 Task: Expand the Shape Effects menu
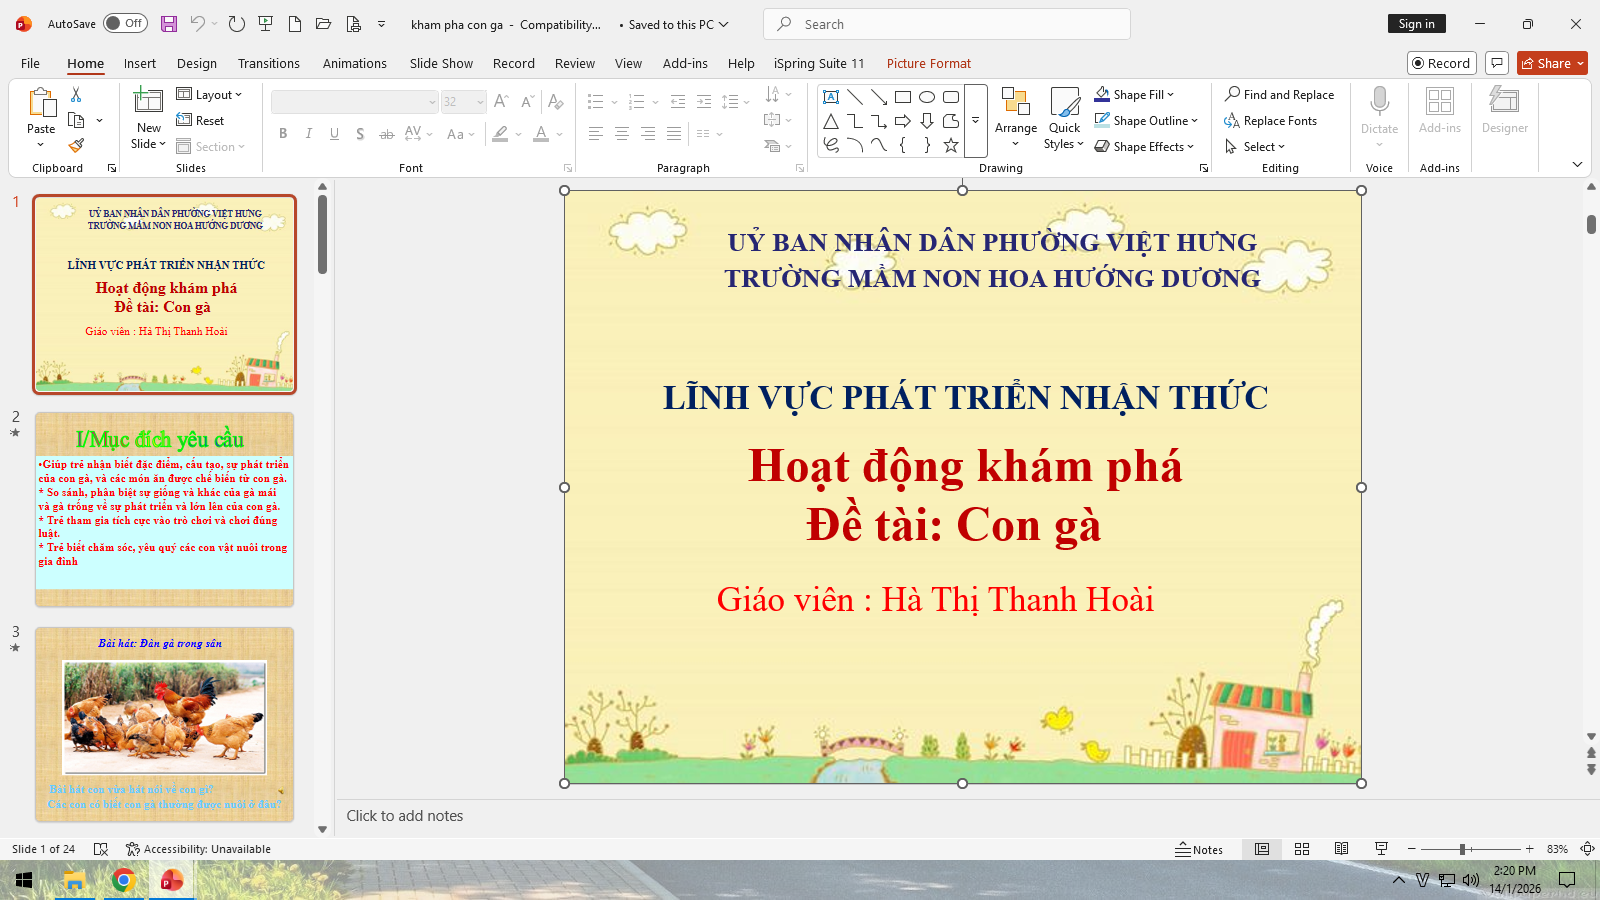pyautogui.click(x=1144, y=147)
